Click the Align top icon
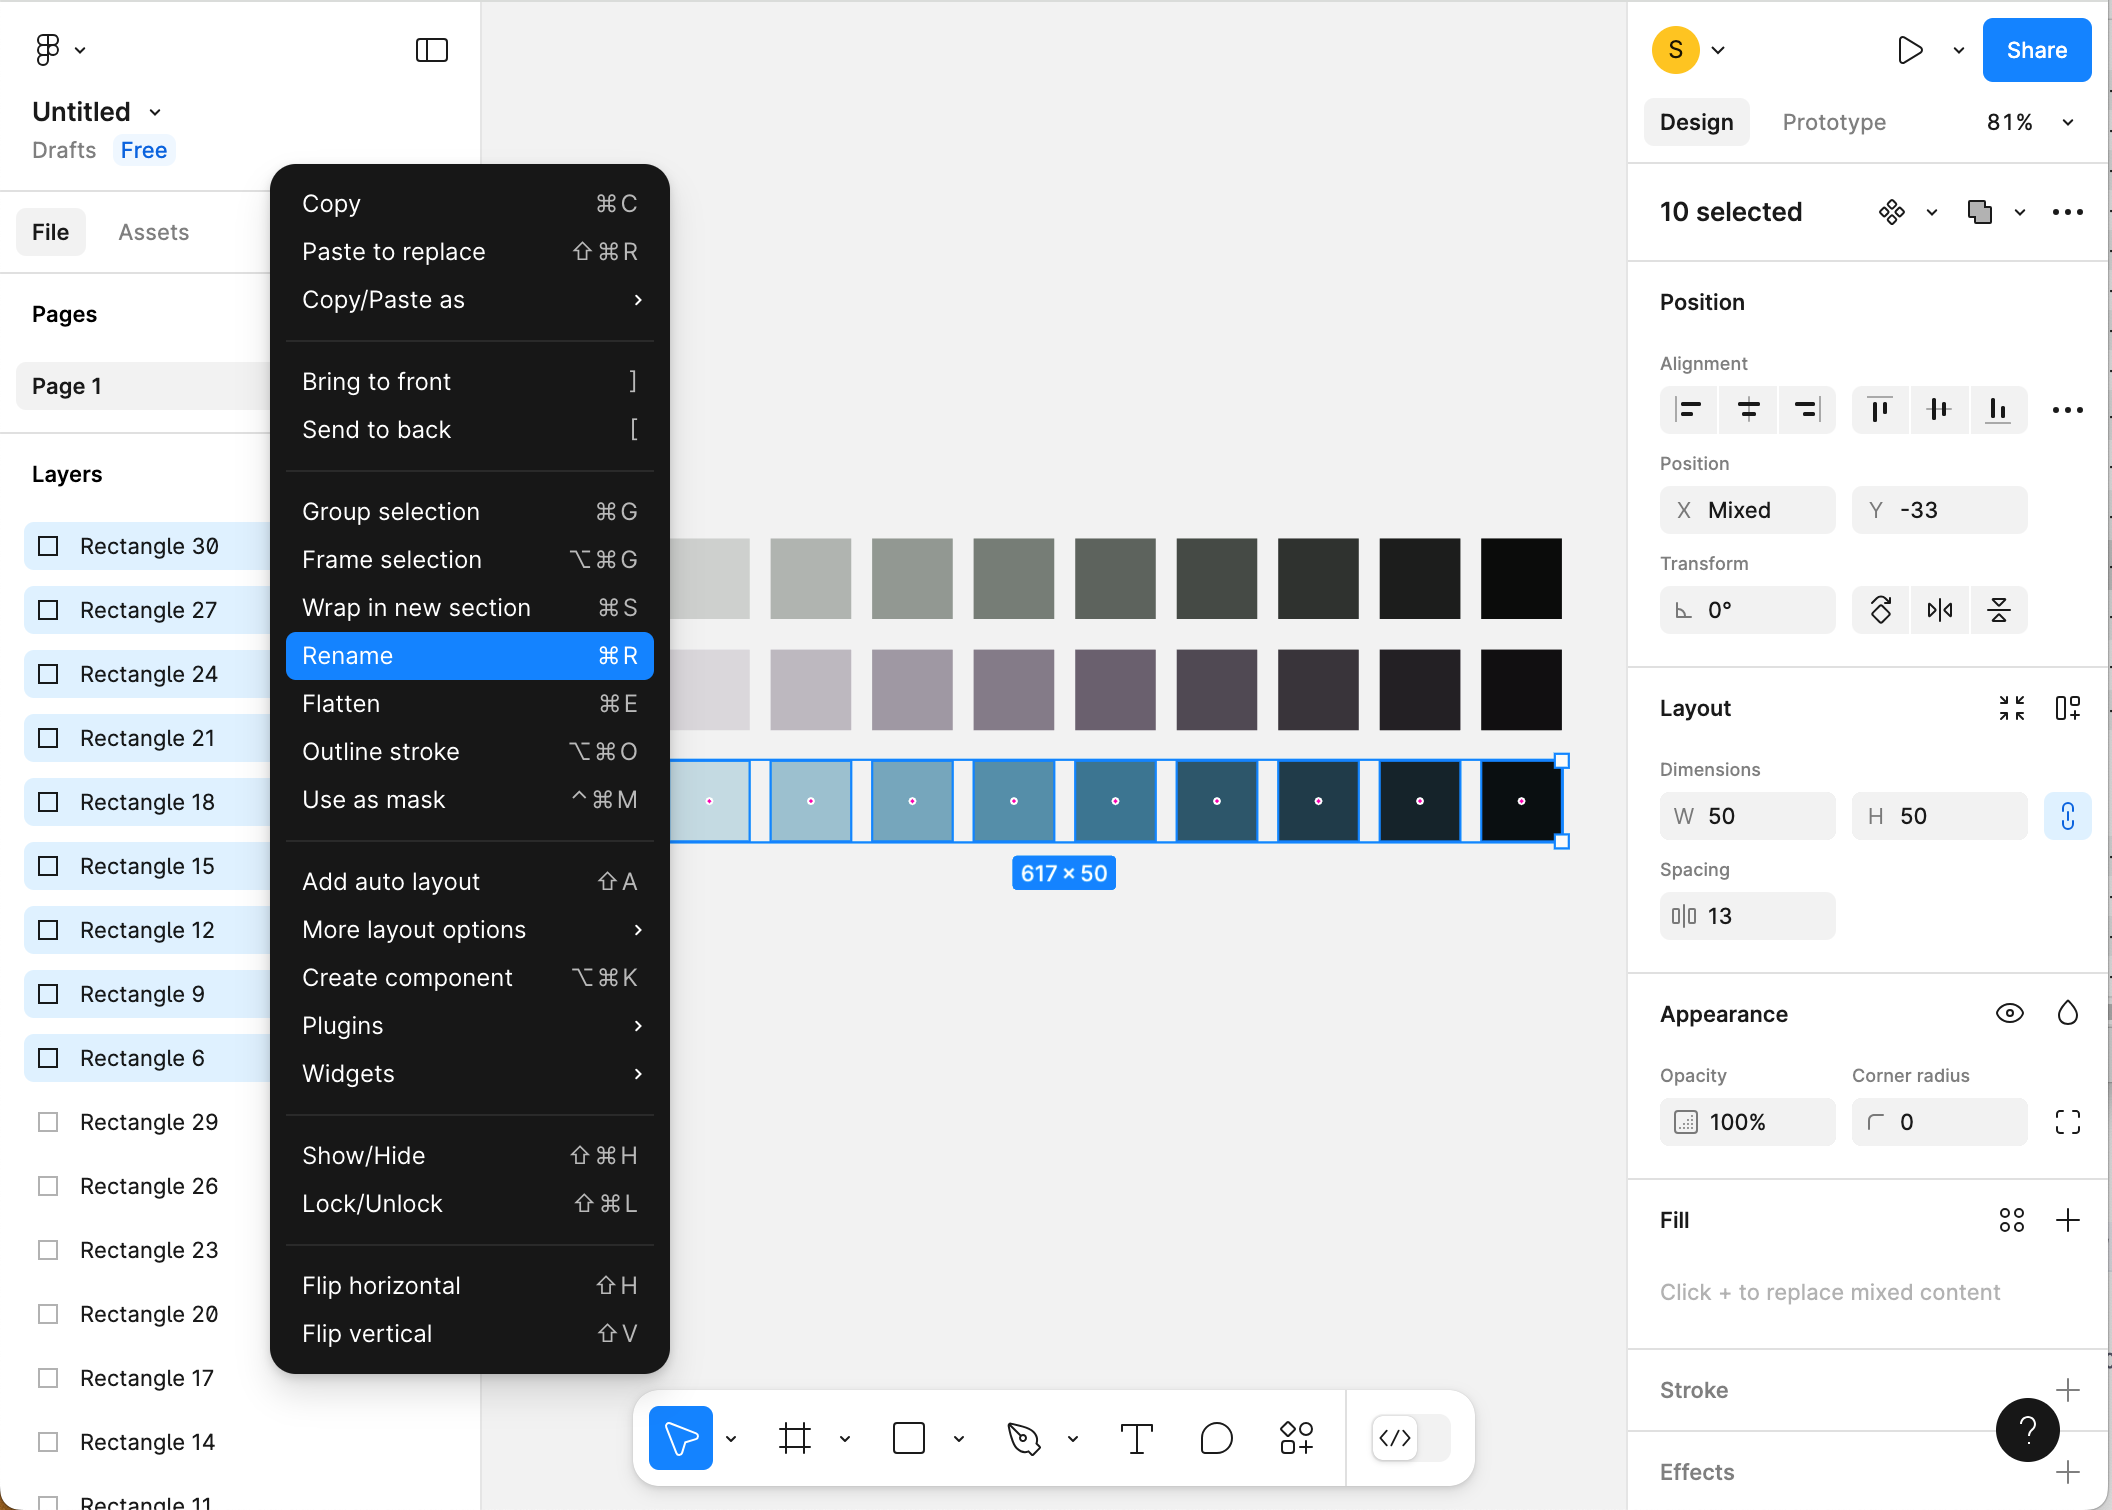 pos(1880,410)
